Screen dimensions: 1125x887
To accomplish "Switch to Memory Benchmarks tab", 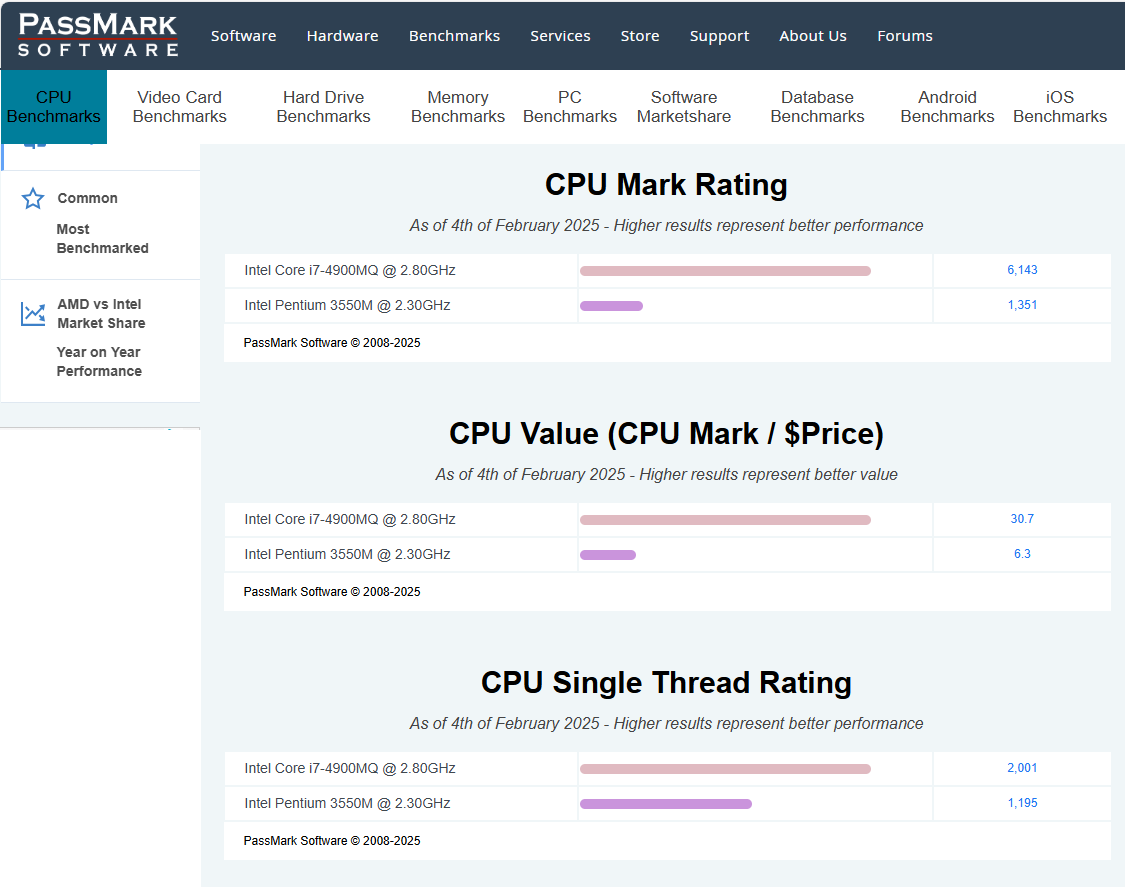I will [458, 107].
